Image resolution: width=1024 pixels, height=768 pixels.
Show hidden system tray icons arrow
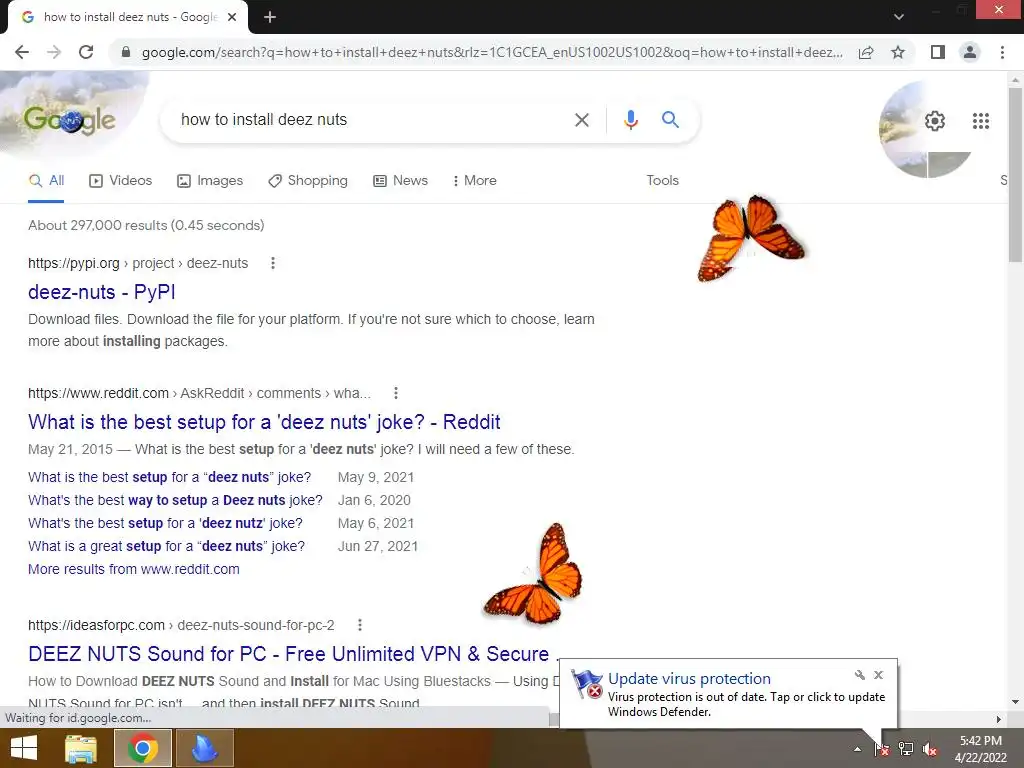click(x=857, y=749)
